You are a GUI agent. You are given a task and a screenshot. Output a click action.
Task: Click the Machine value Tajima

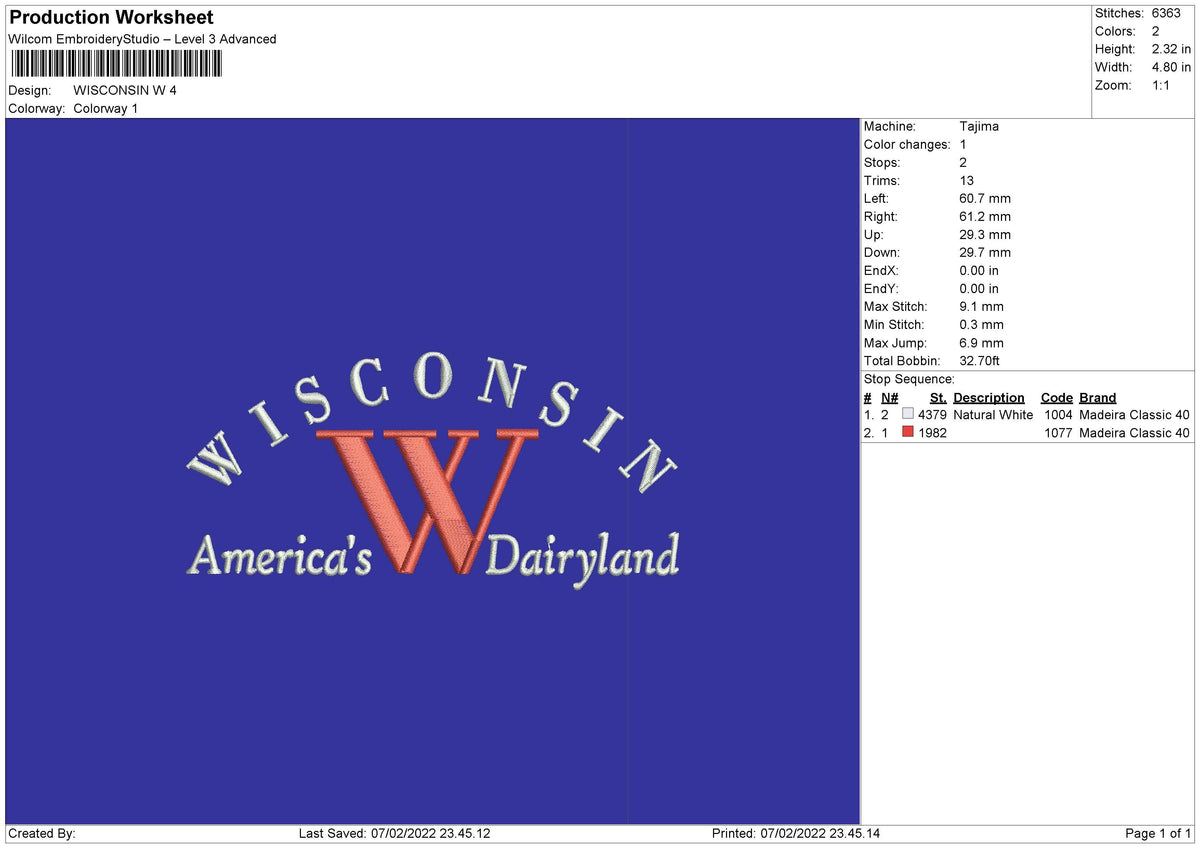[x=979, y=126]
